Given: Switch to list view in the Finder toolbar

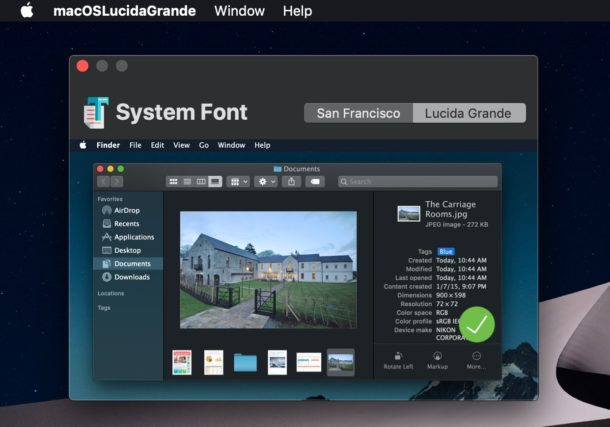Looking at the screenshot, I should click(x=187, y=182).
